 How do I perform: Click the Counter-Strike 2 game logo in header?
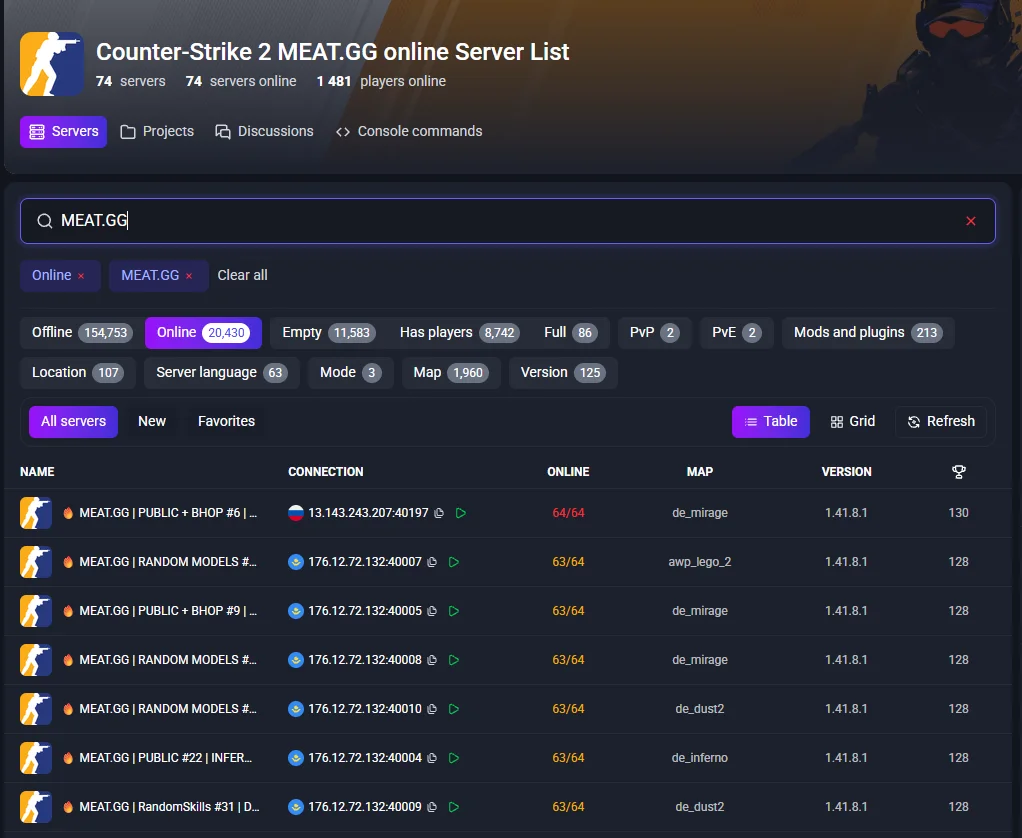pos(52,64)
